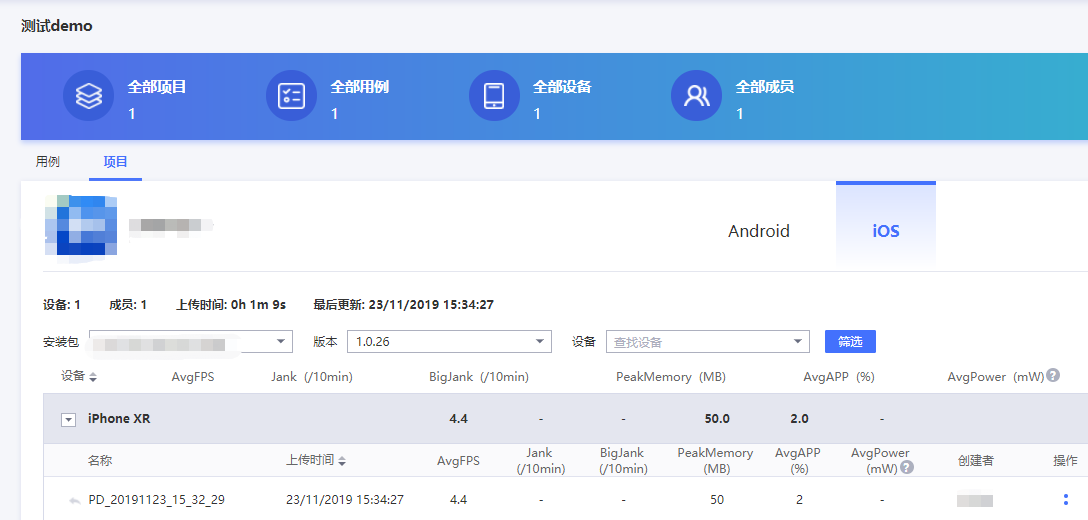Select the iOS platform tab
The image size is (1088, 520).
coord(885,231)
